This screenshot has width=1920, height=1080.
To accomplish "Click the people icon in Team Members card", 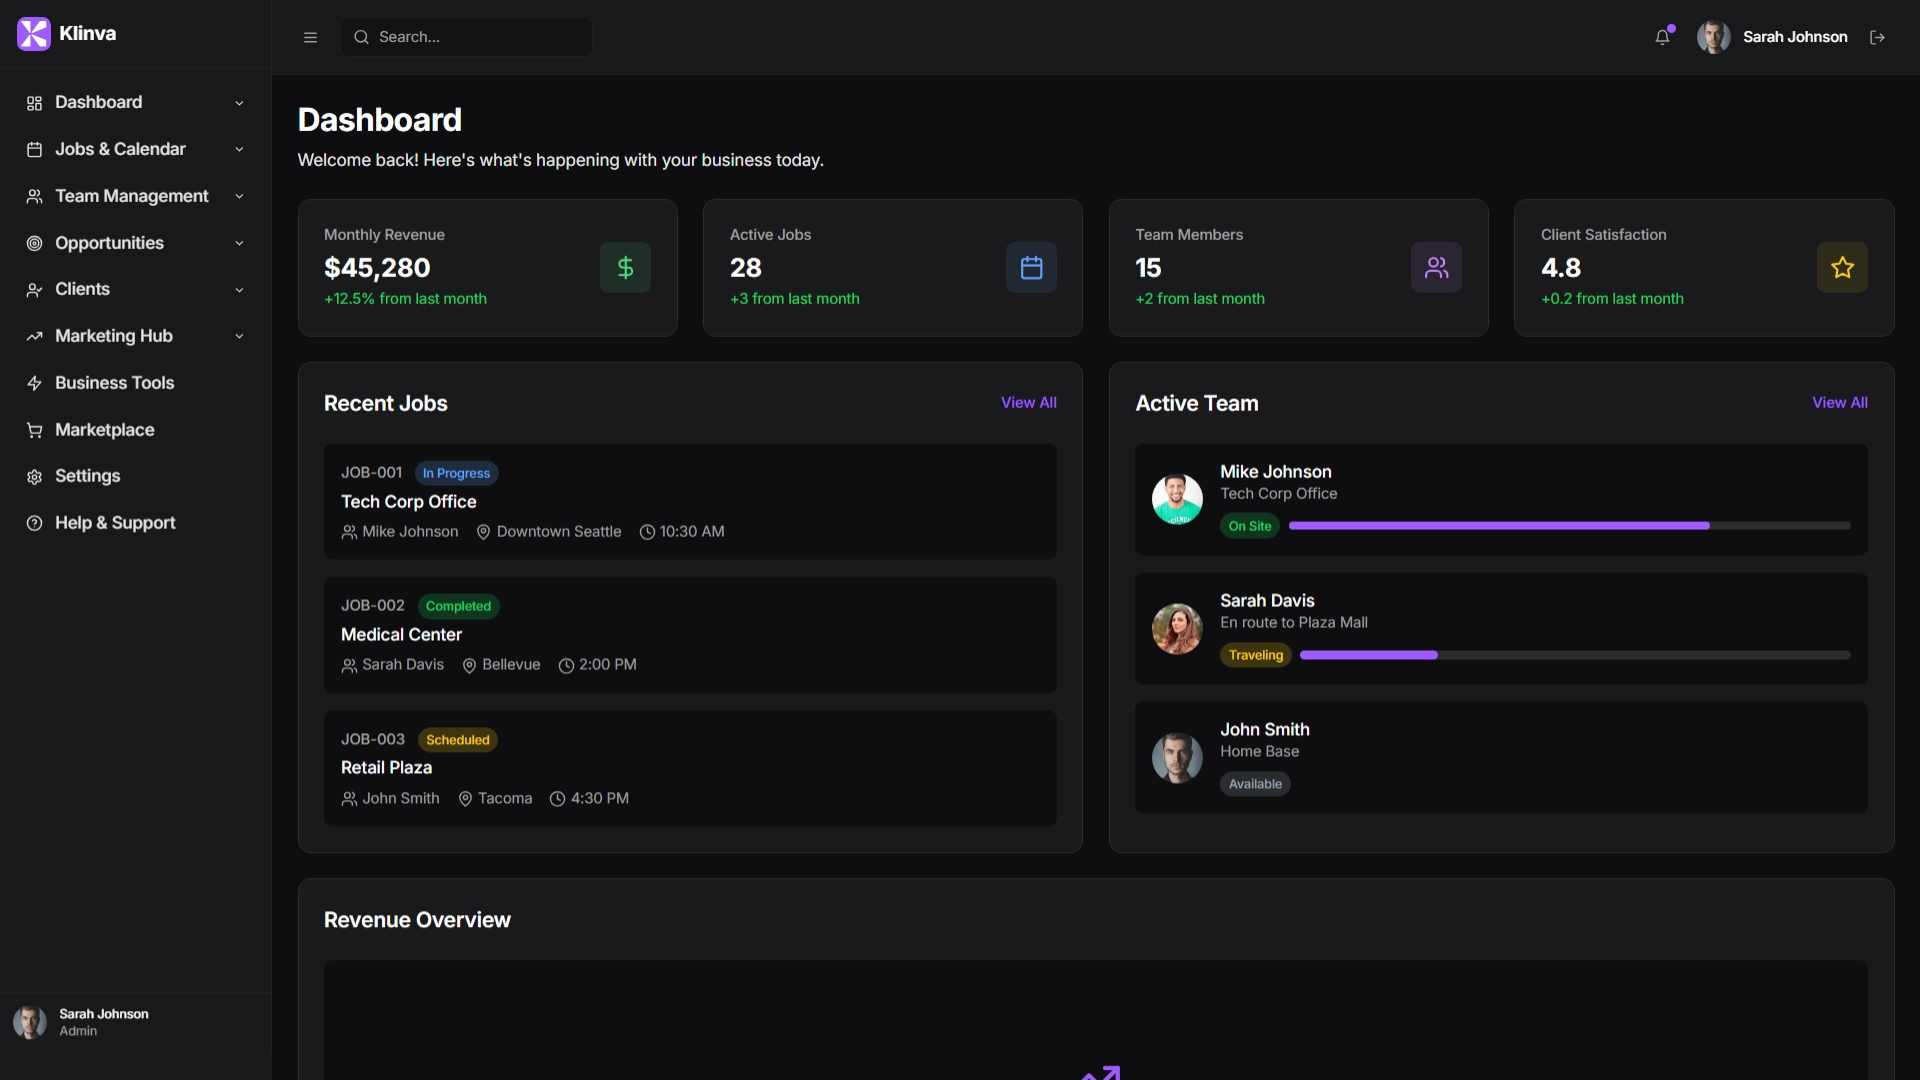I will pos(1436,267).
